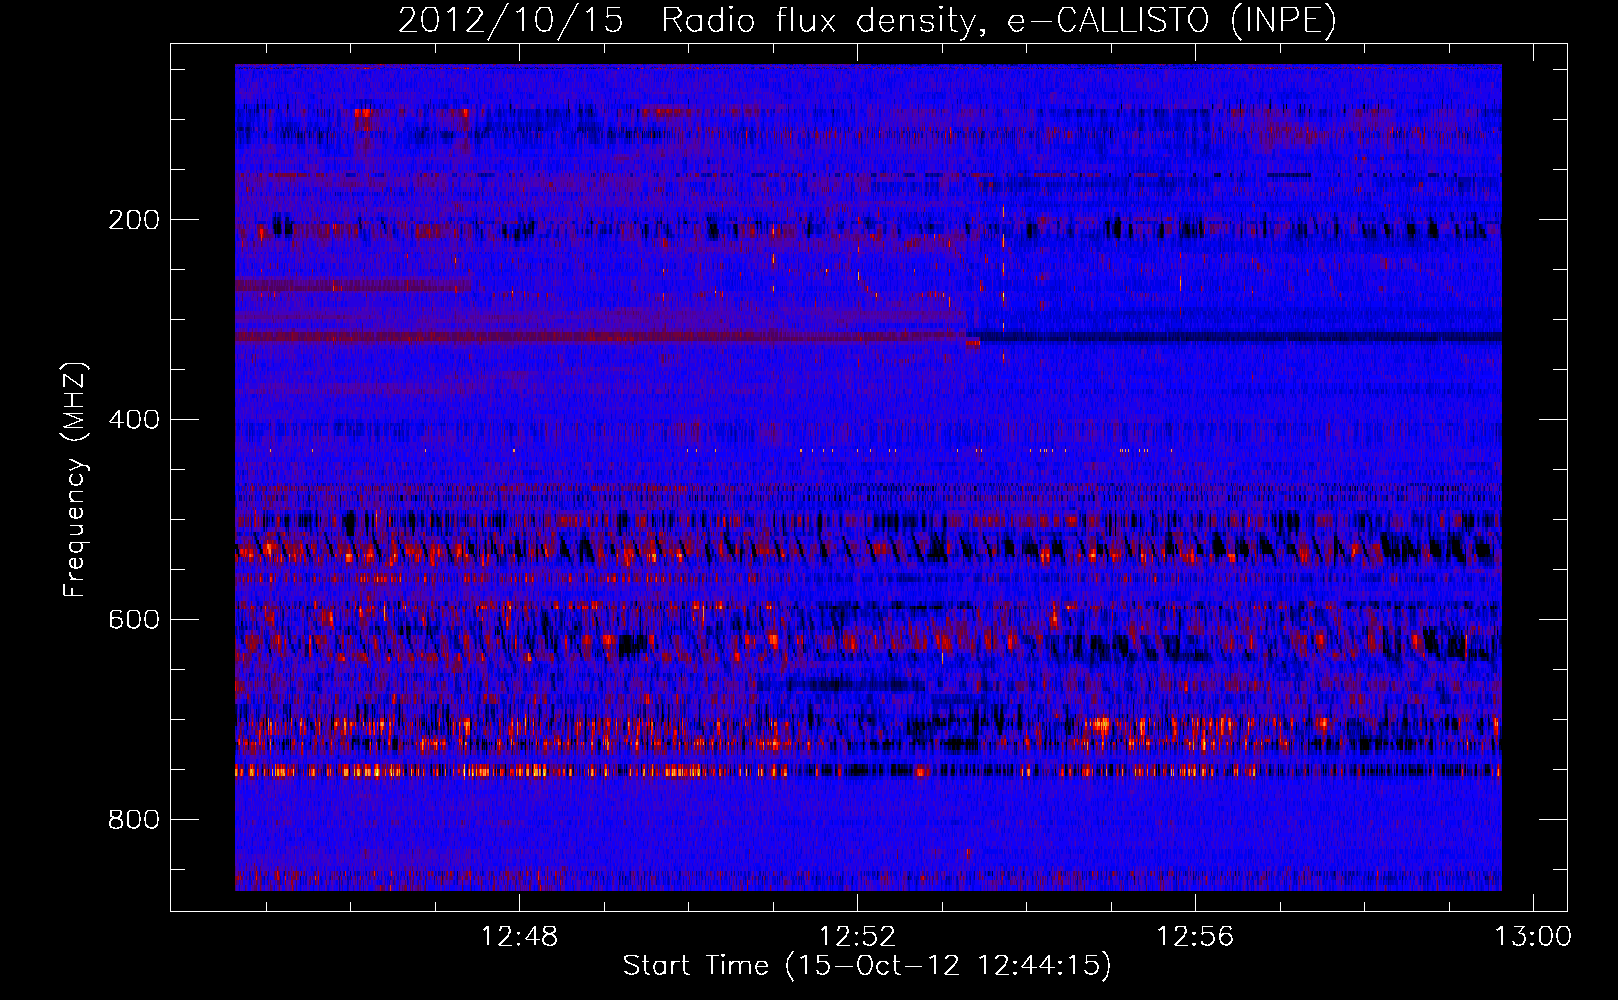Click the 200 frequency tick label
This screenshot has height=1000, width=1618.
point(134,220)
